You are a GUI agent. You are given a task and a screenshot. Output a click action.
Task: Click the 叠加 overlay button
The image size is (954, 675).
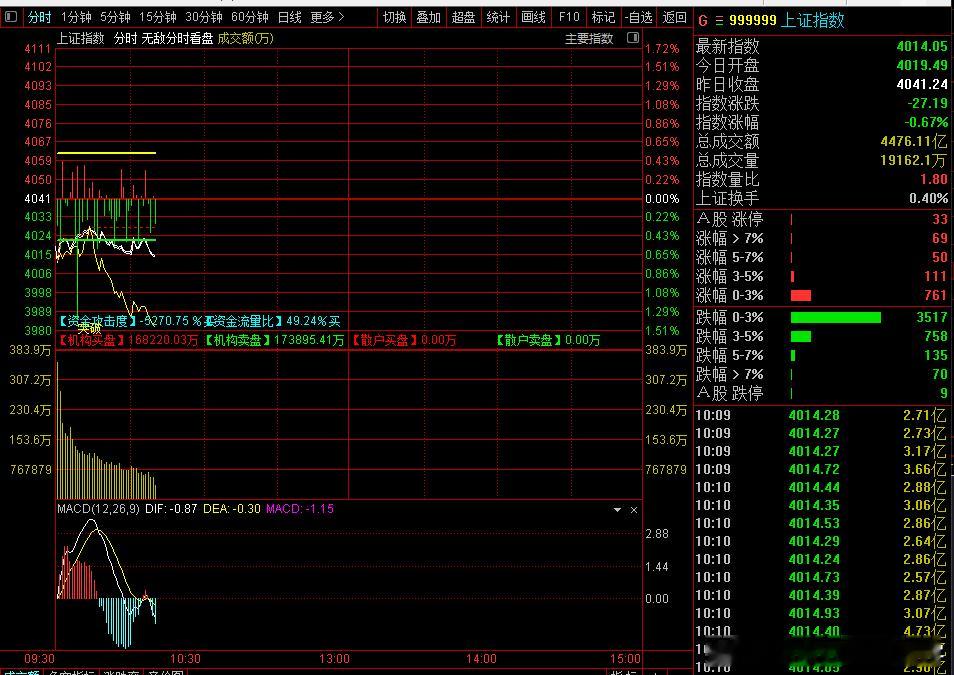428,18
